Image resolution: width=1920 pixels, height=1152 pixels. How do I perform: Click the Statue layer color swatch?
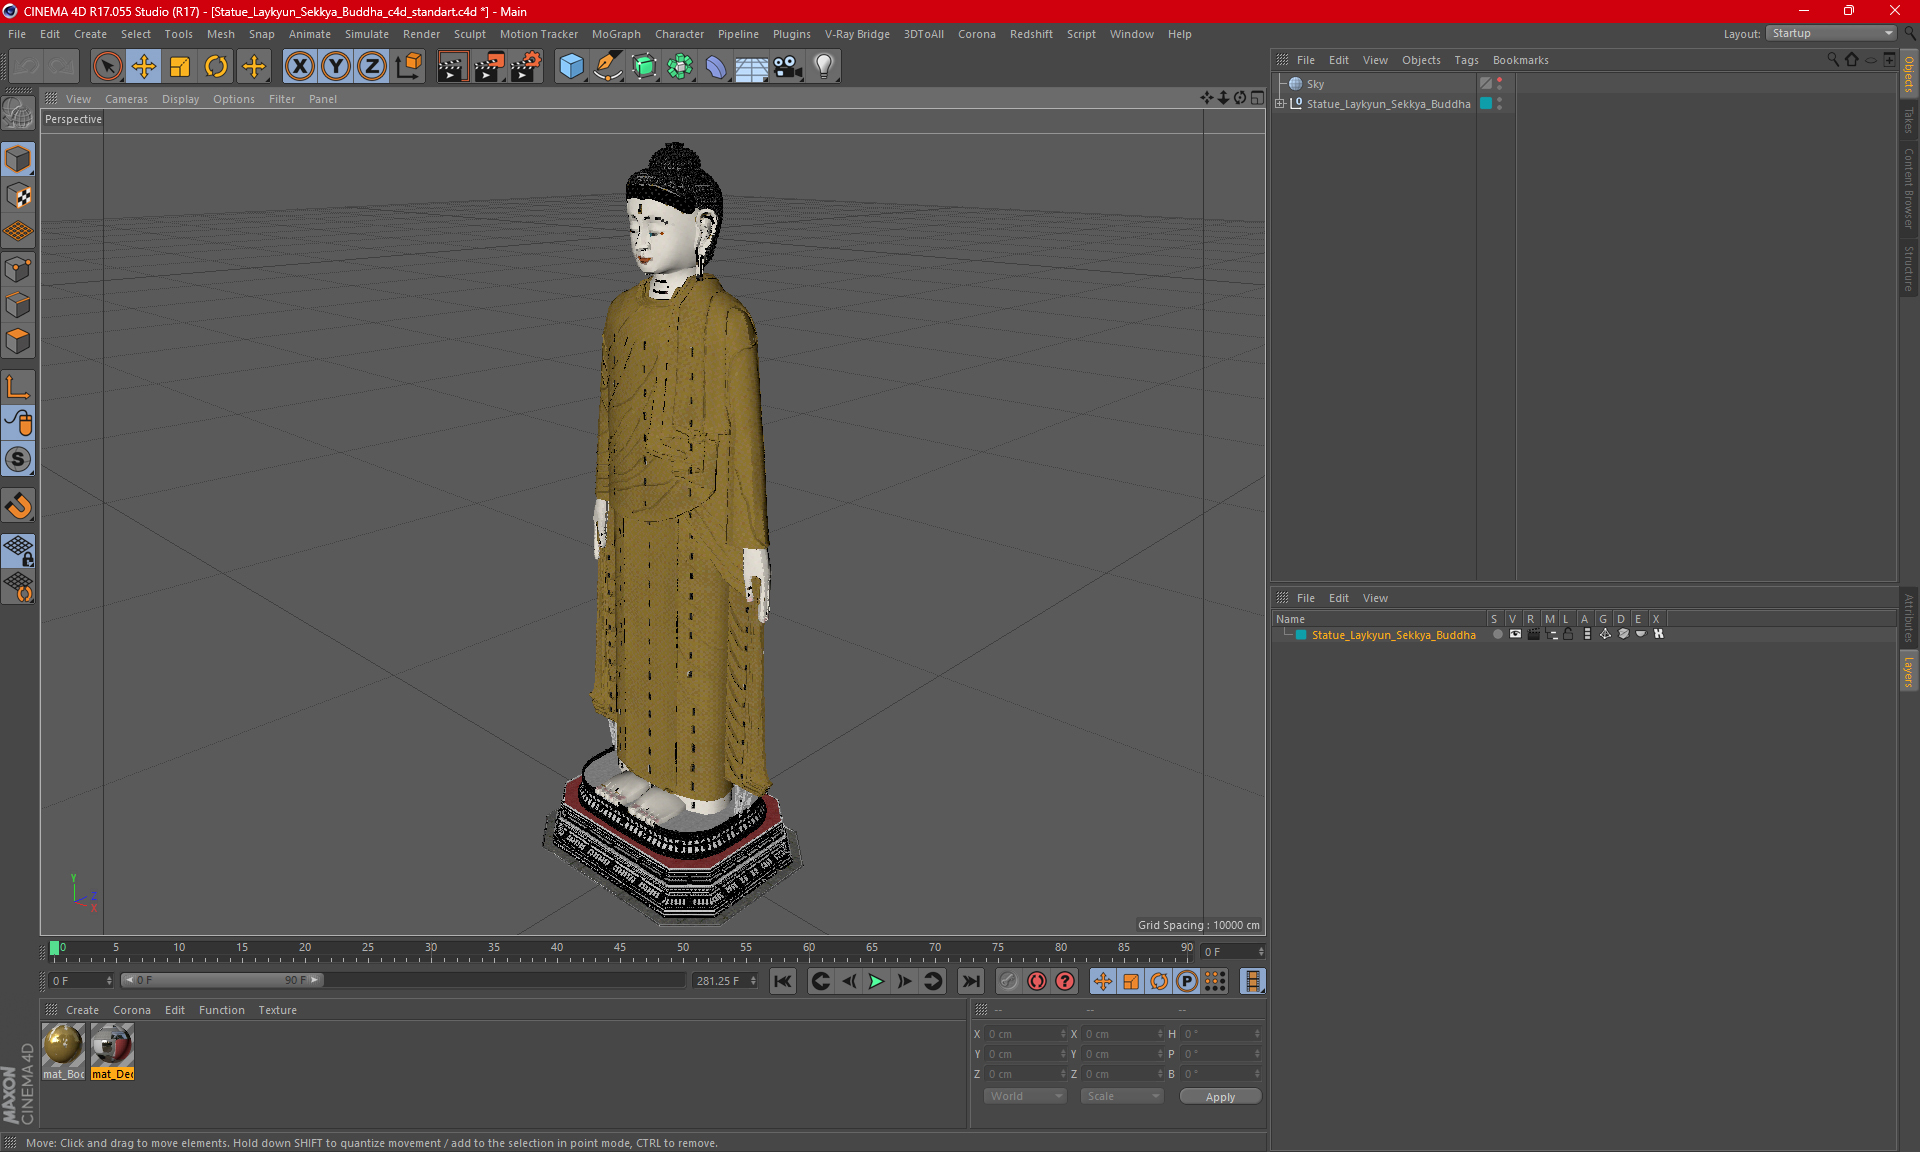click(1301, 635)
